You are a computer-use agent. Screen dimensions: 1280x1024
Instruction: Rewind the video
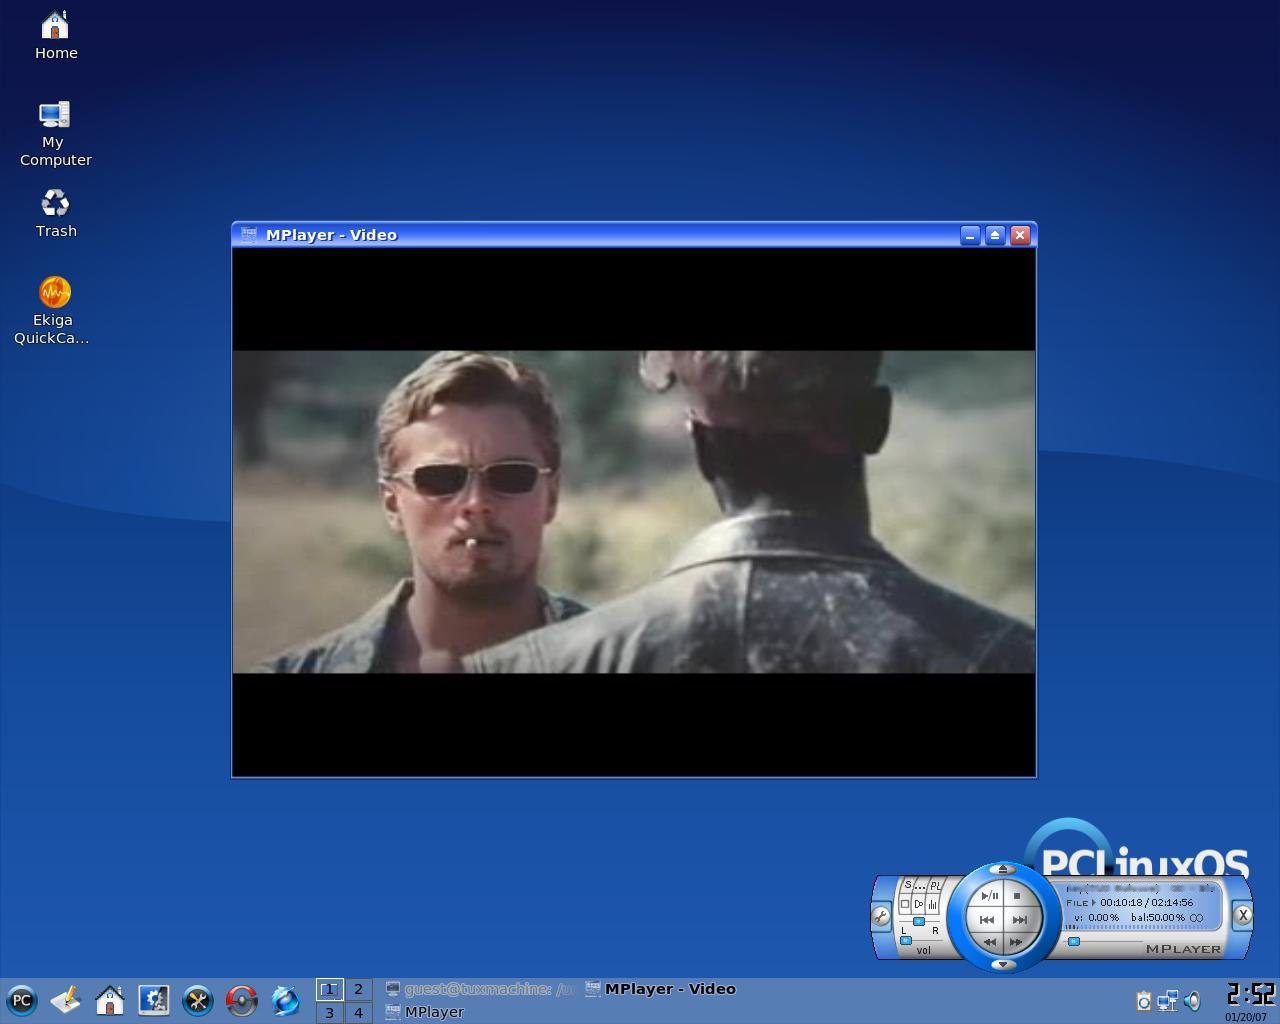(x=990, y=942)
